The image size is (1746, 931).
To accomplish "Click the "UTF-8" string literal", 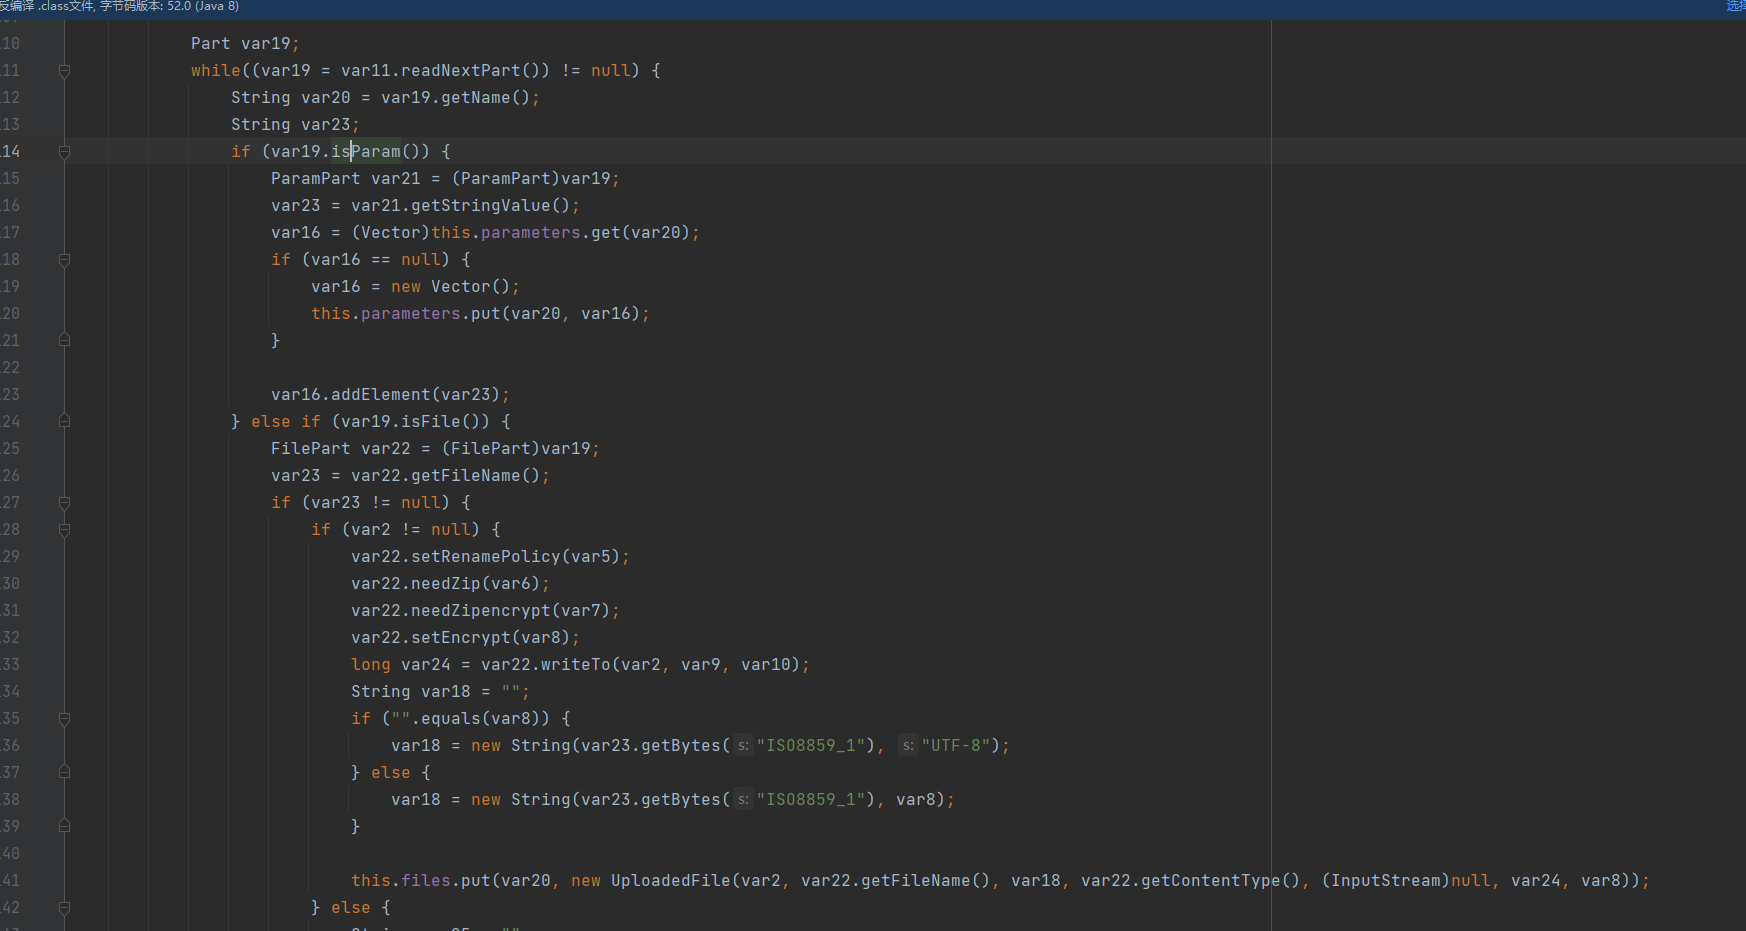I will pyautogui.click(x=955, y=746).
